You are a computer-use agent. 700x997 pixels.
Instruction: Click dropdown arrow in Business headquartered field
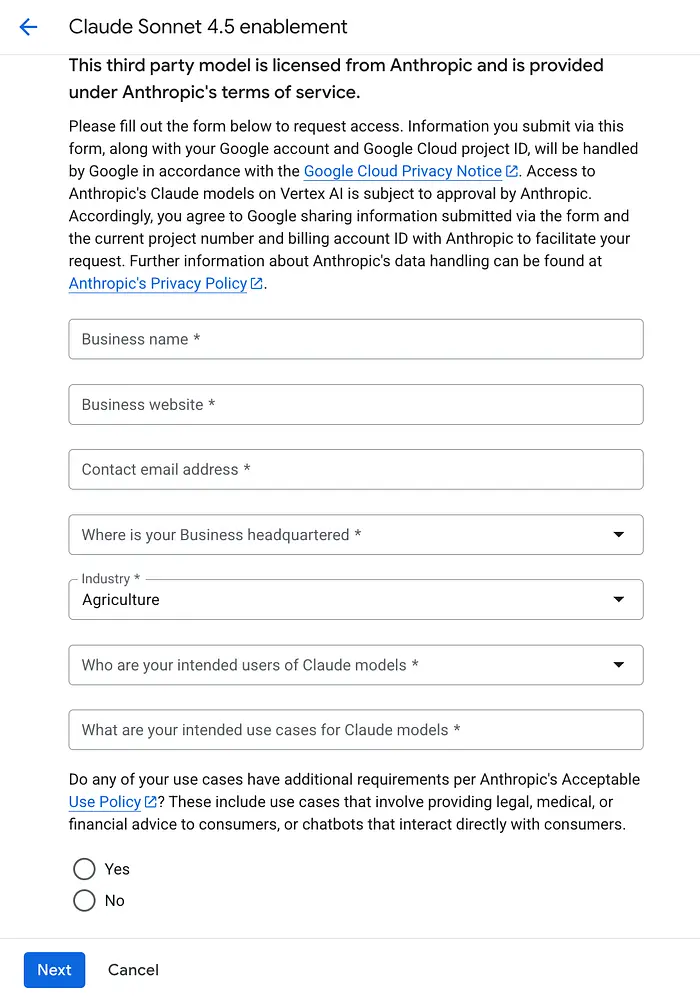619,535
